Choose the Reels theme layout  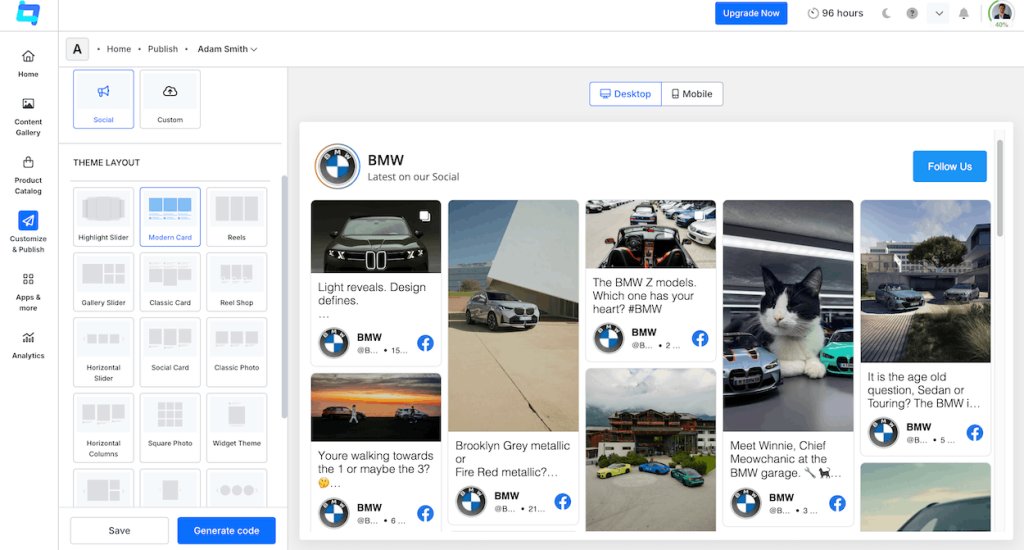(x=236, y=217)
